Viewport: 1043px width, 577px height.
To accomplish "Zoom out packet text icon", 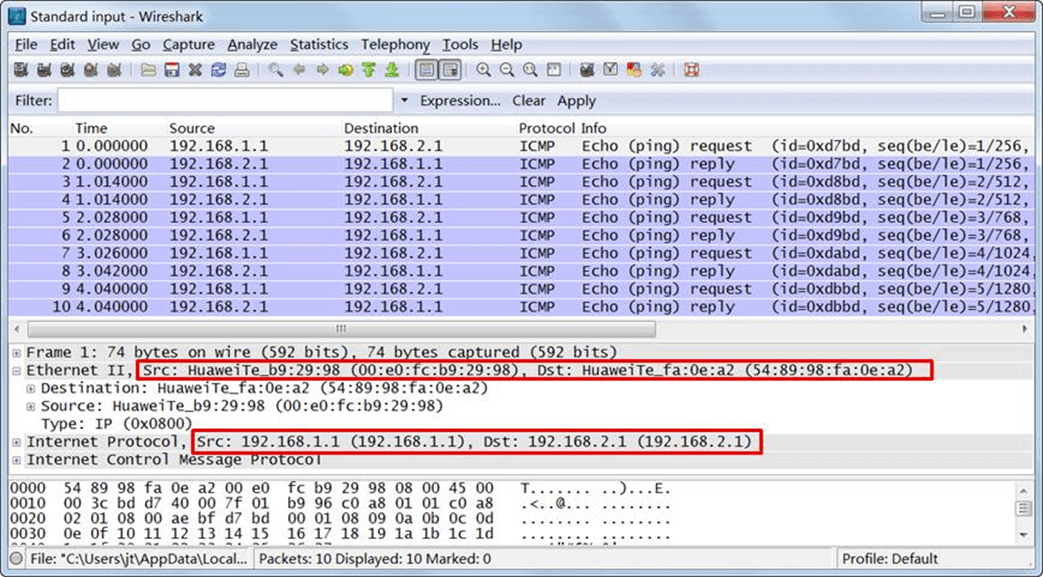I will click(x=507, y=70).
